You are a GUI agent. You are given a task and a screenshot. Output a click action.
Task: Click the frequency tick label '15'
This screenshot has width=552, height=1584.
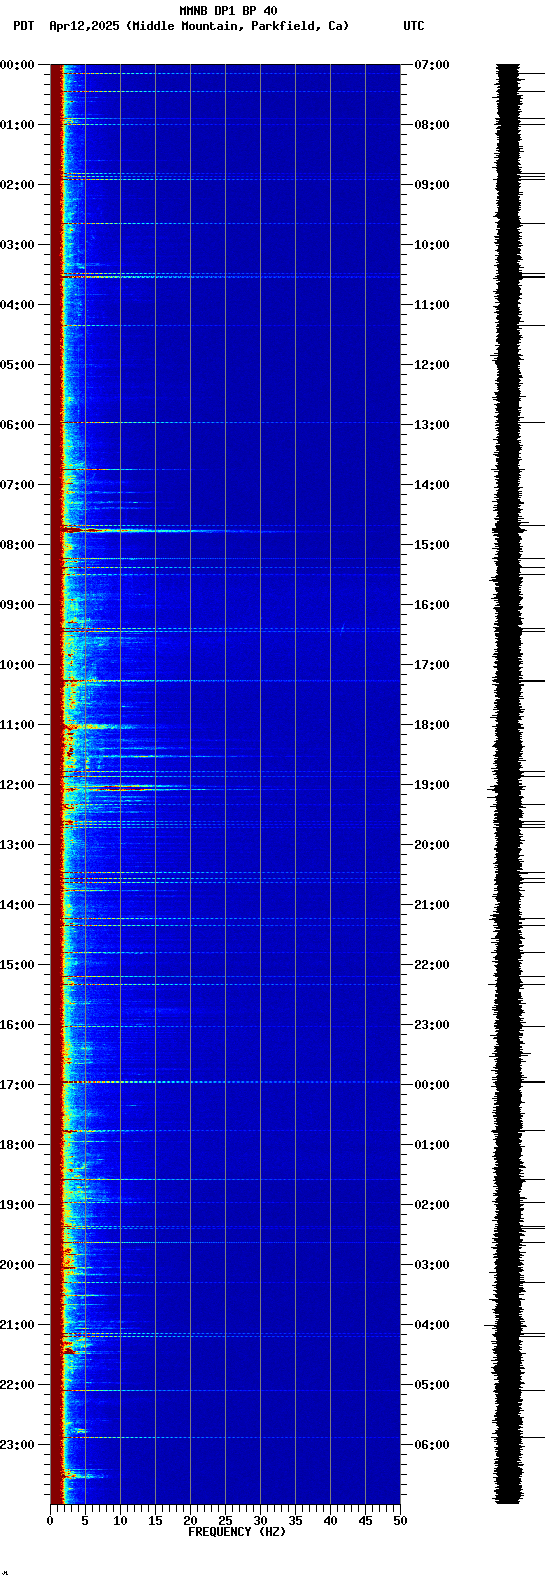pyautogui.click(x=155, y=1521)
